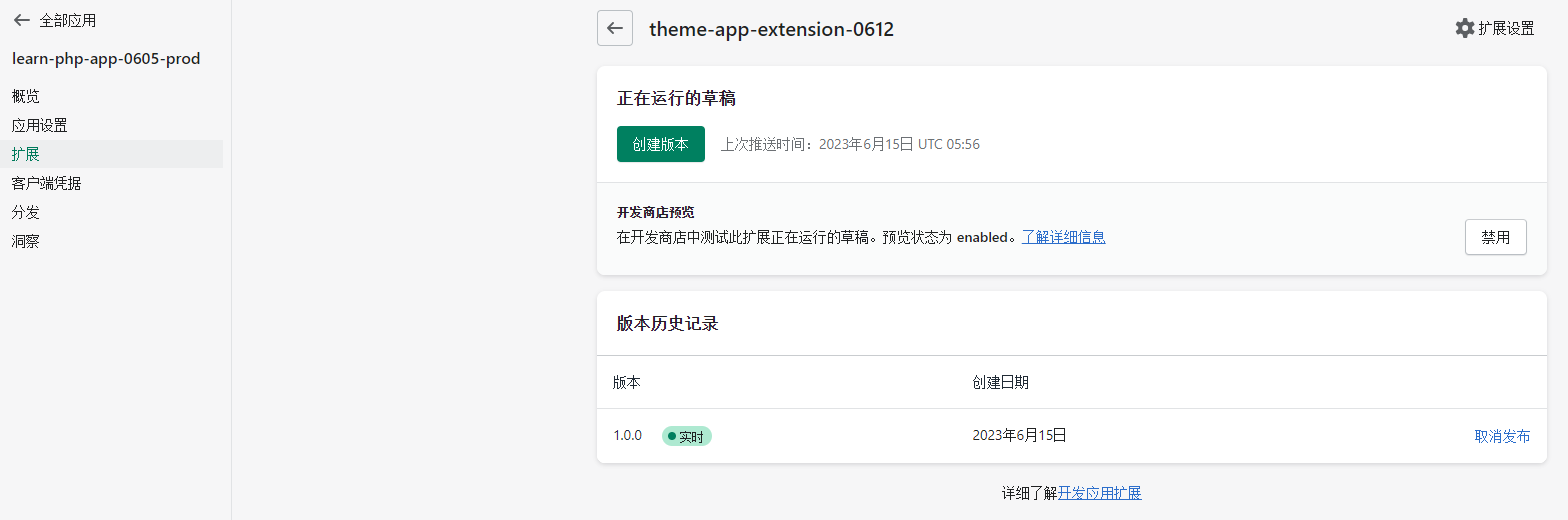Navigate to 分发 in the sidebar

(26, 212)
